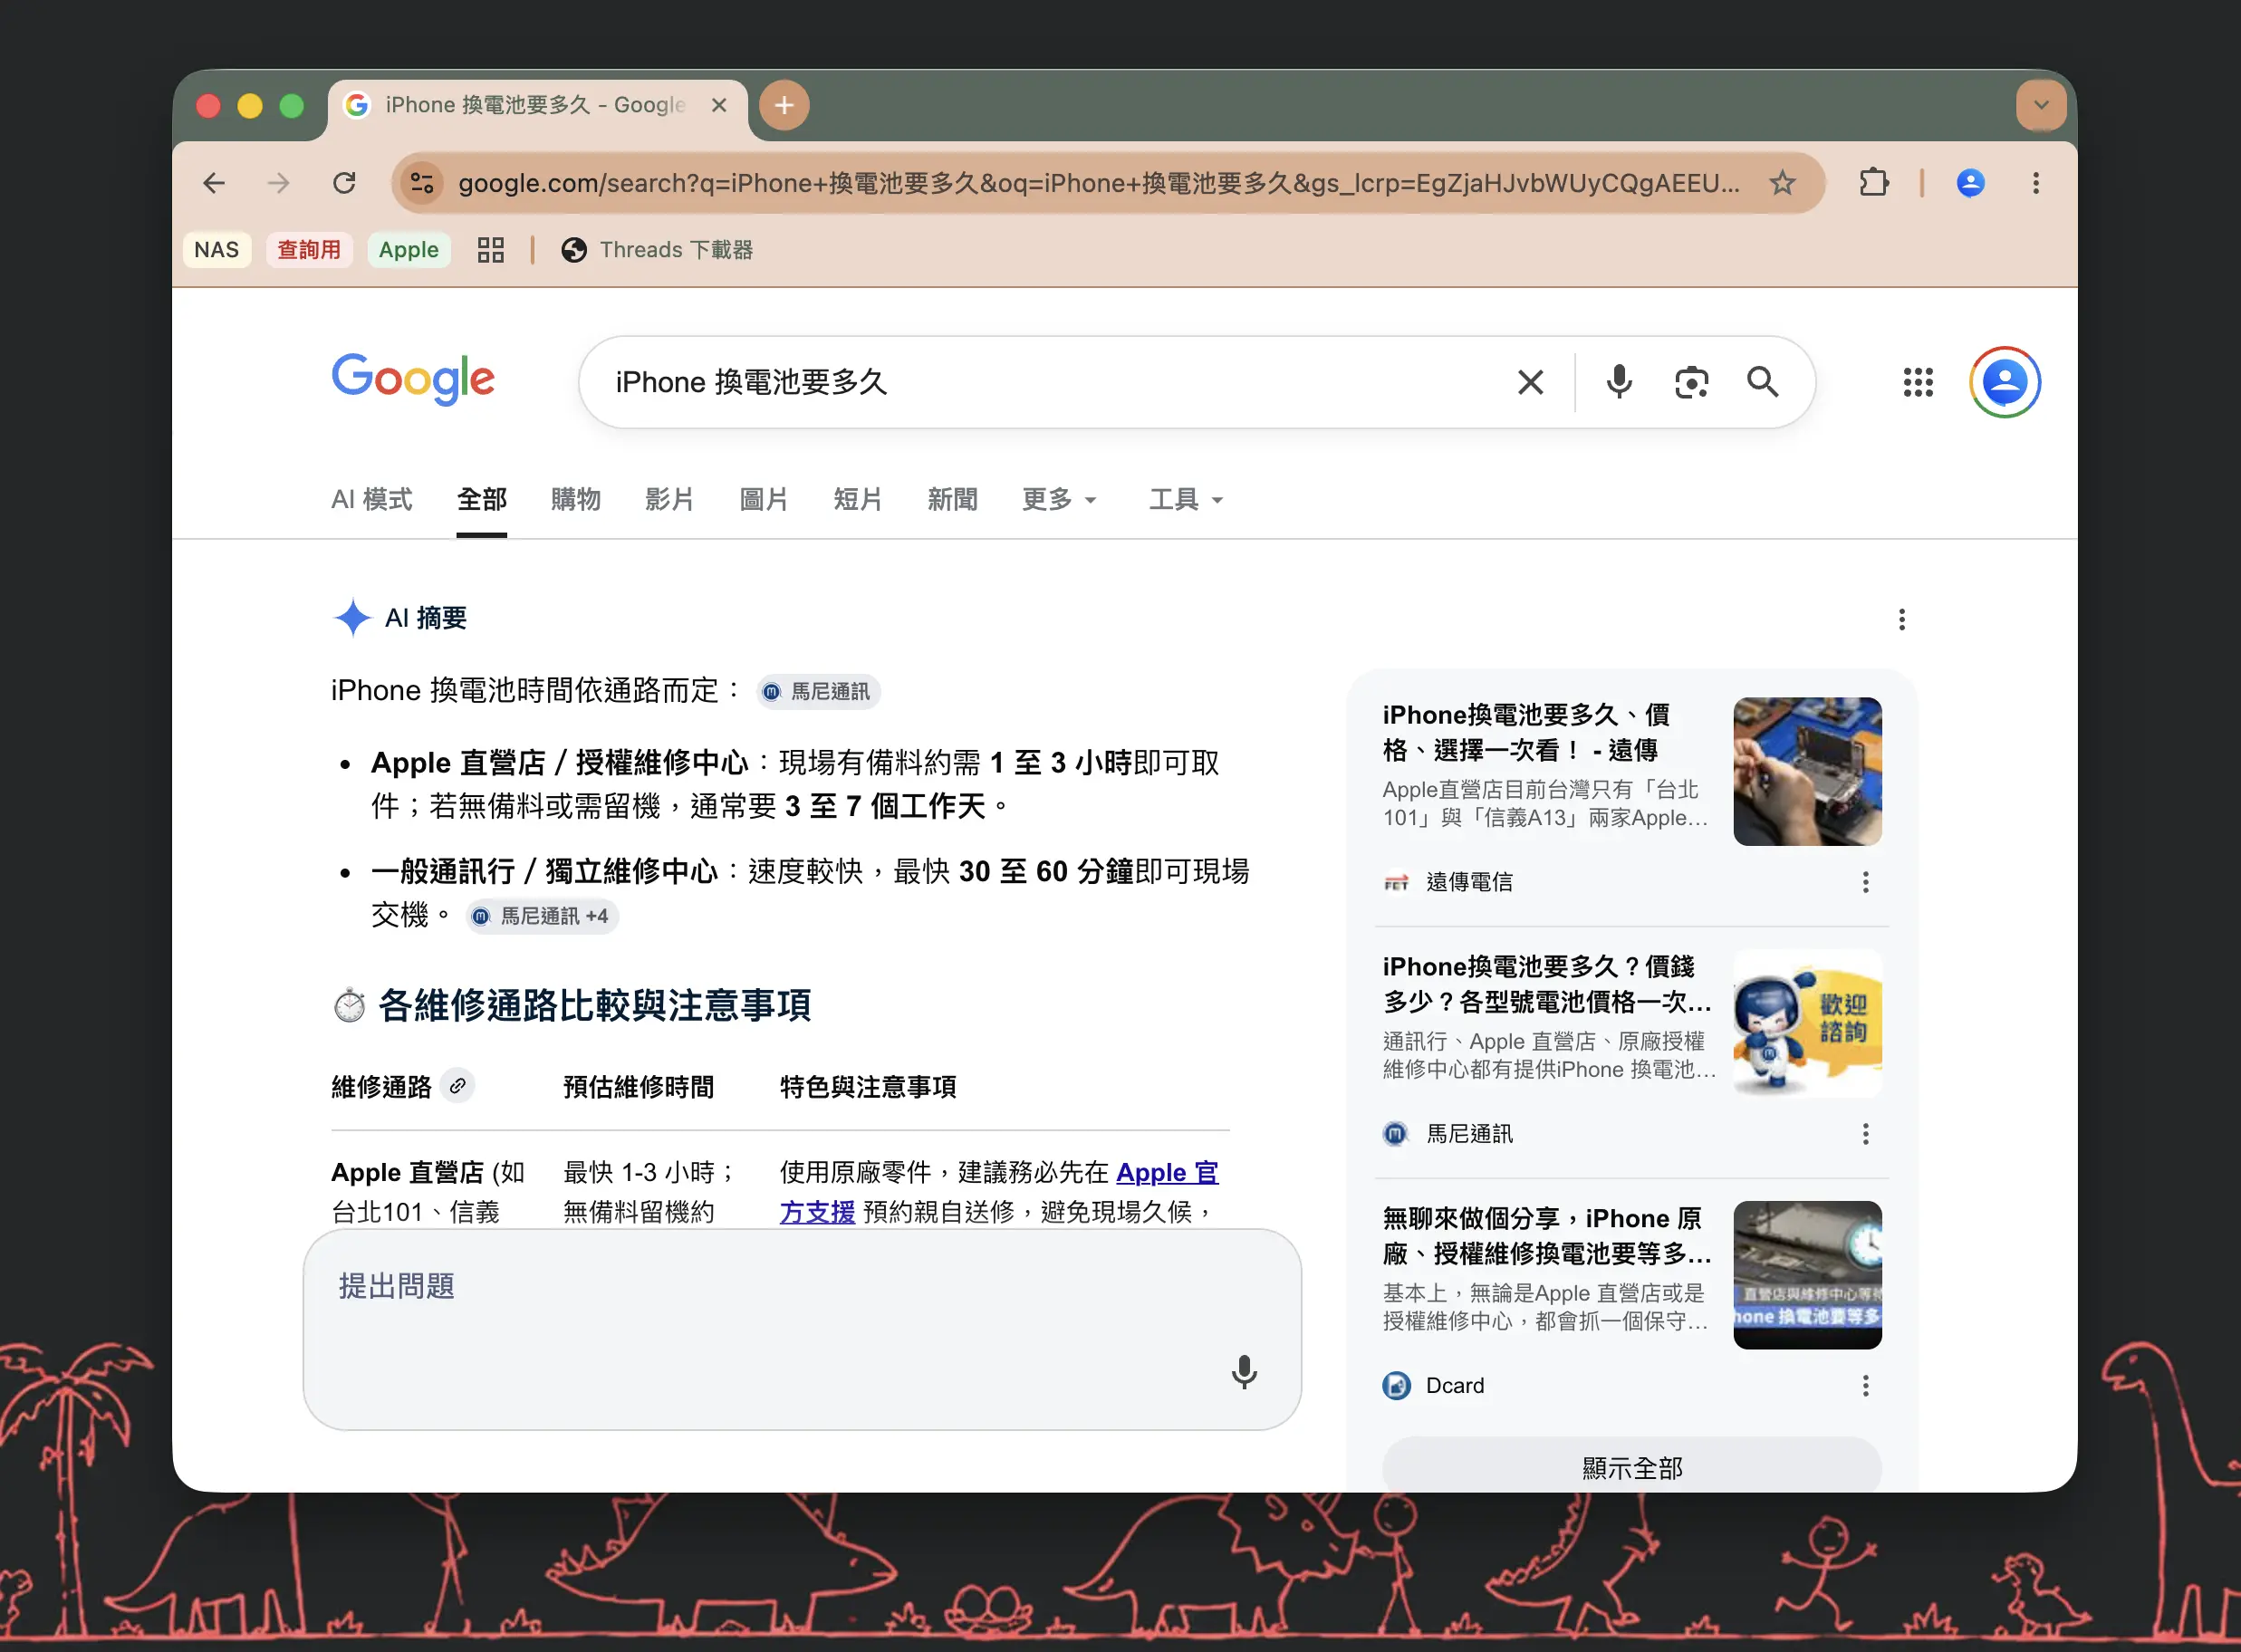Open site information in address bar
The image size is (2241, 1652).
(x=423, y=183)
